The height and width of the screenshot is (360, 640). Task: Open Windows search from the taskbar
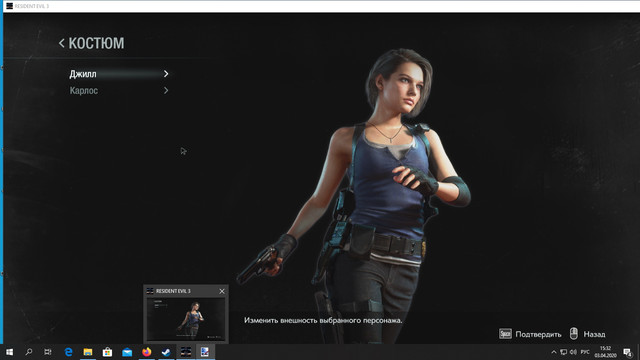[29, 352]
